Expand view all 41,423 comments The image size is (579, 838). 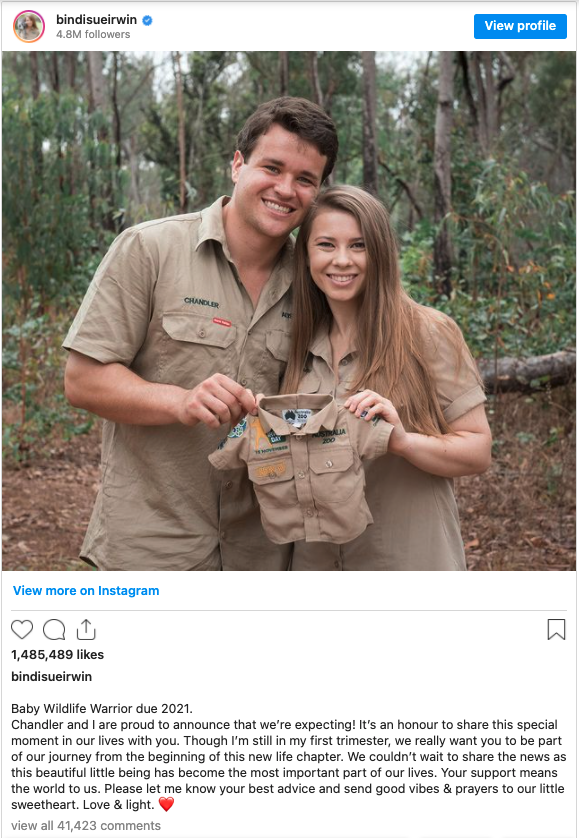[x=86, y=826]
